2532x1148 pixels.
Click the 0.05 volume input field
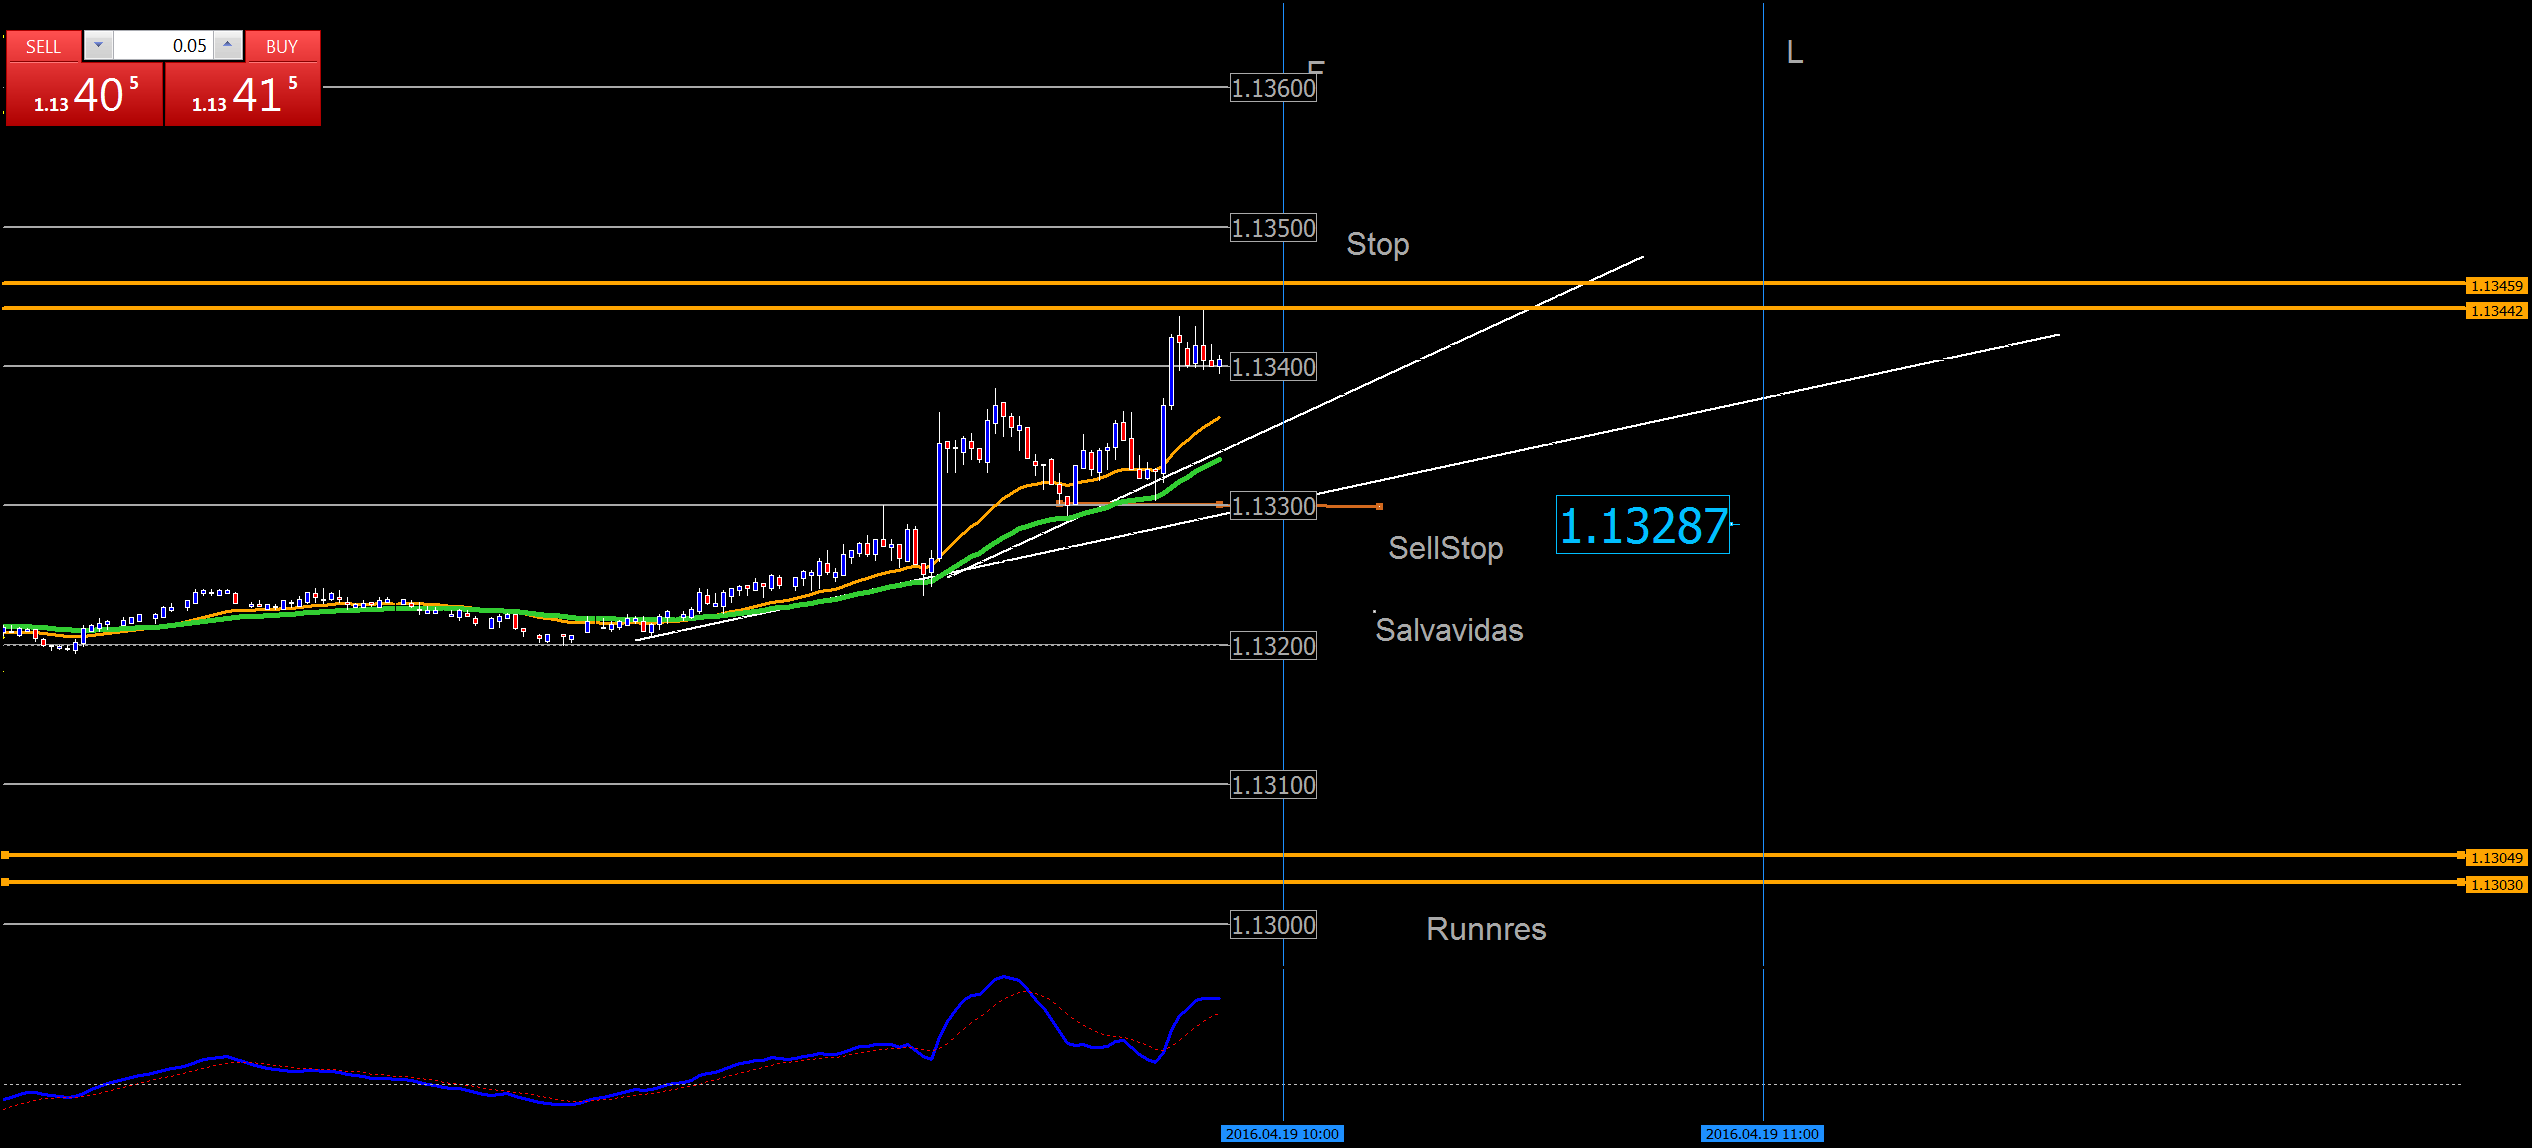[x=163, y=46]
